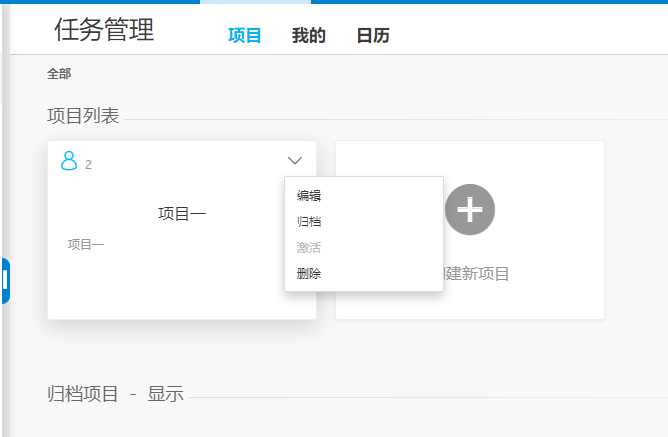Click the 新建项目 label
The height and width of the screenshot is (437, 668).
click(x=476, y=274)
